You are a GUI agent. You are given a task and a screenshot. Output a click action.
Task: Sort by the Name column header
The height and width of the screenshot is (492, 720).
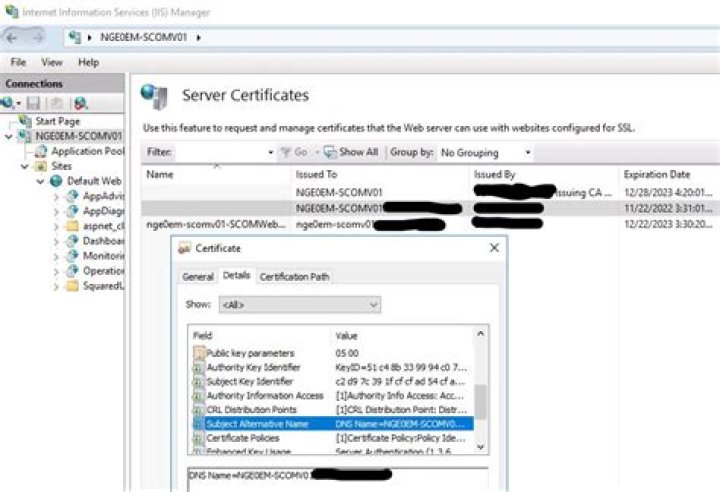click(216, 175)
